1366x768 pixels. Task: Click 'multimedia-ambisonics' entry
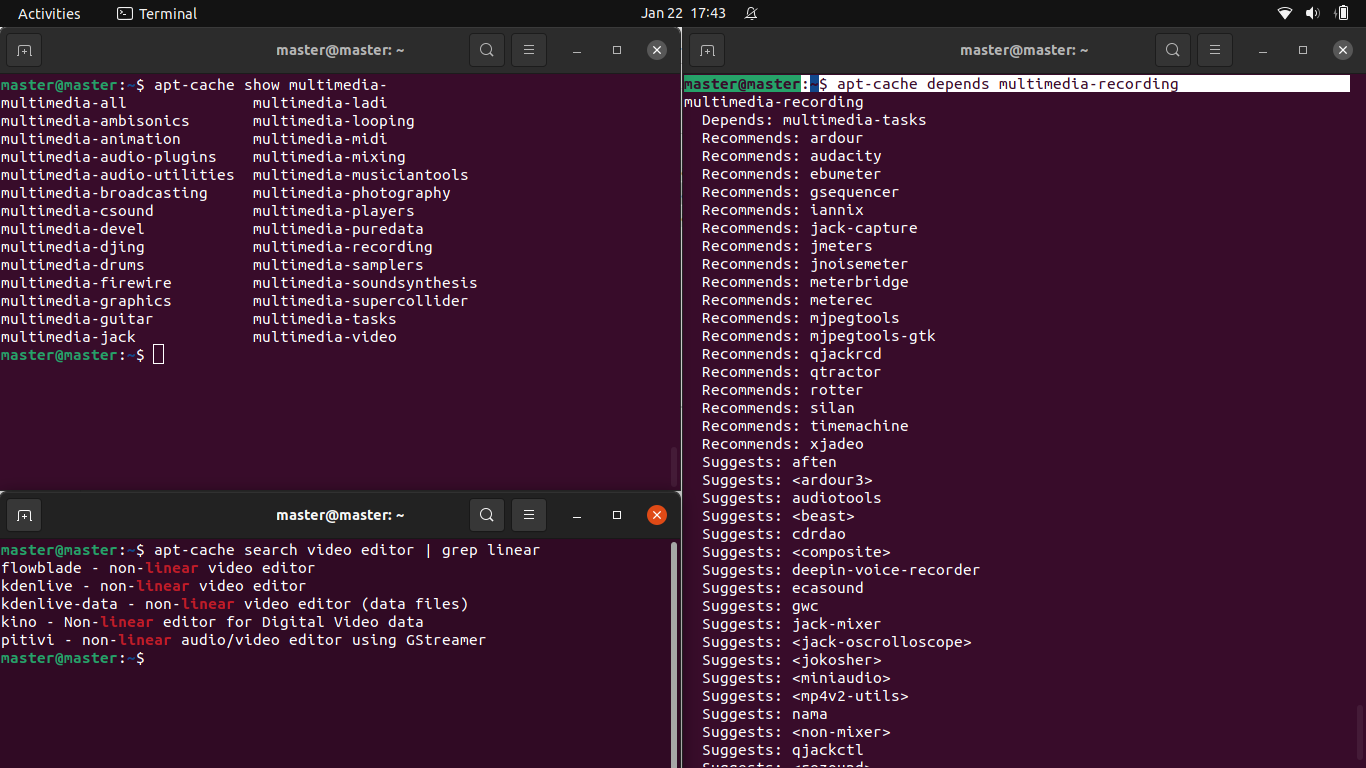tap(95, 121)
